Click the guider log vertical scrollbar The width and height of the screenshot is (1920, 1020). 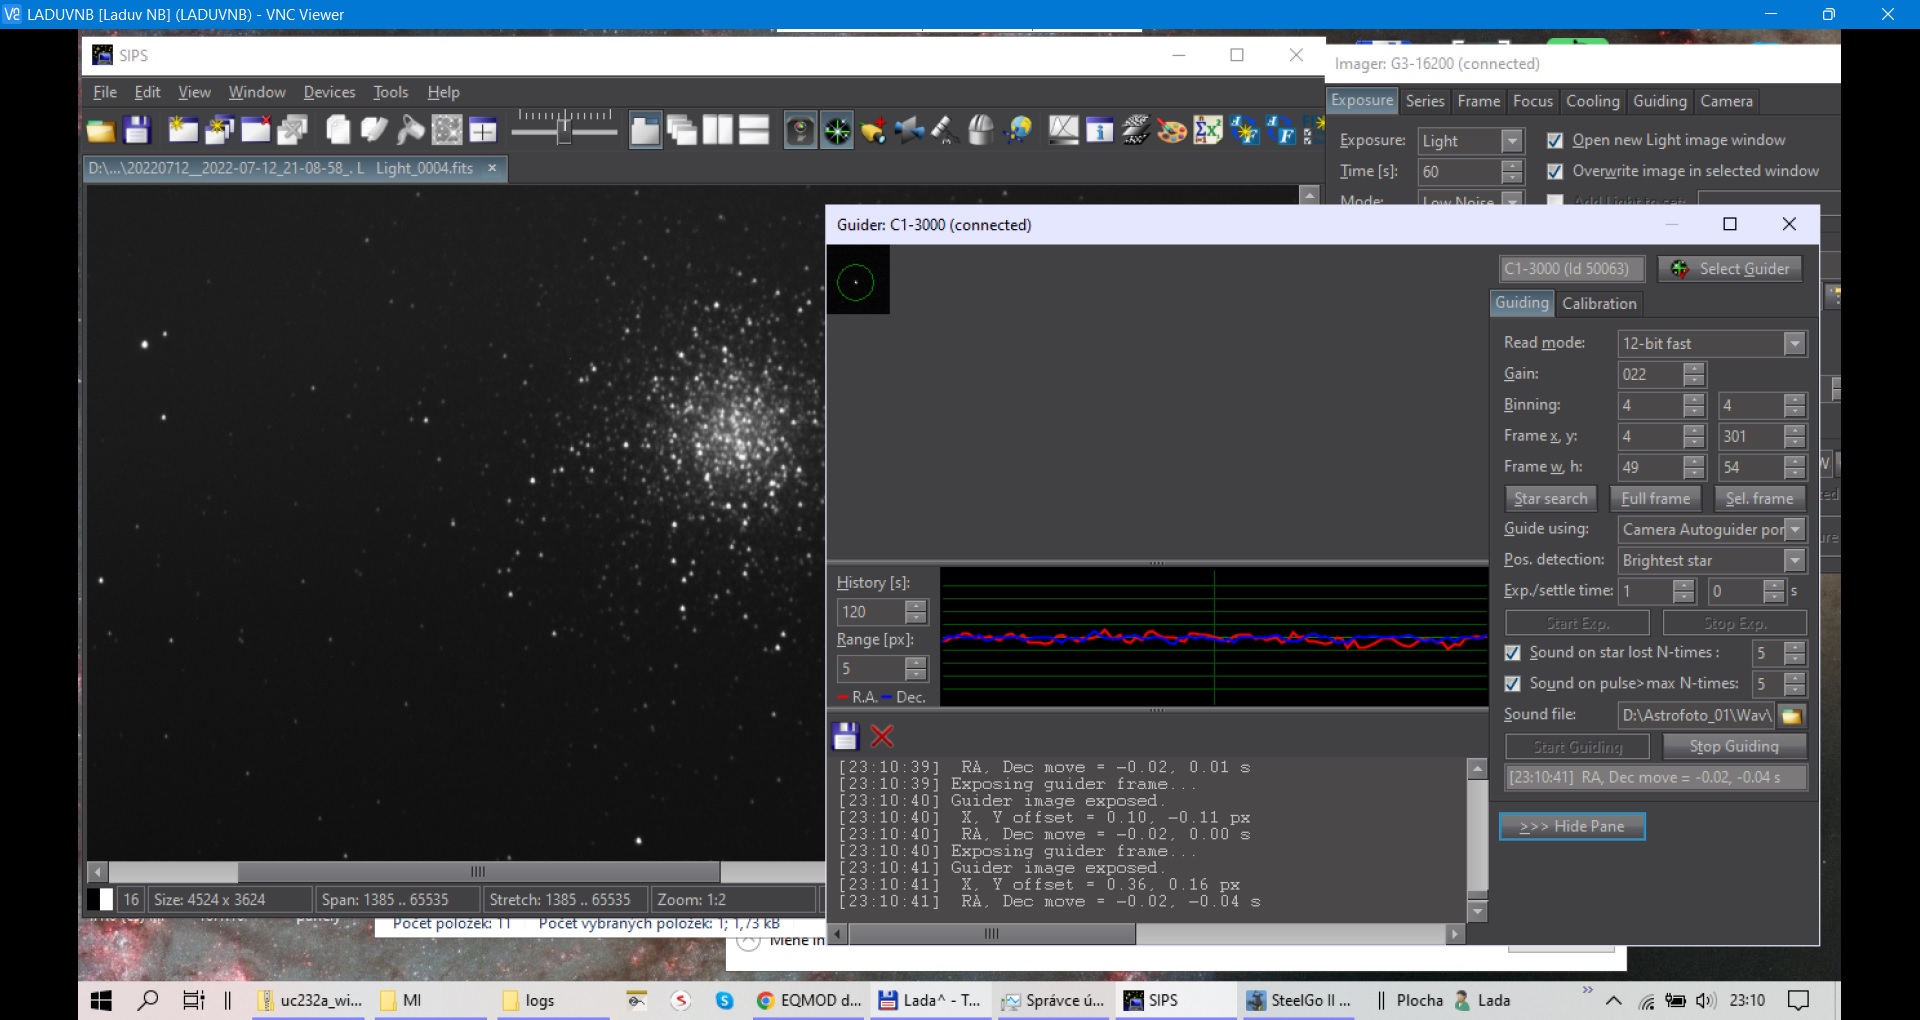pos(1477,840)
